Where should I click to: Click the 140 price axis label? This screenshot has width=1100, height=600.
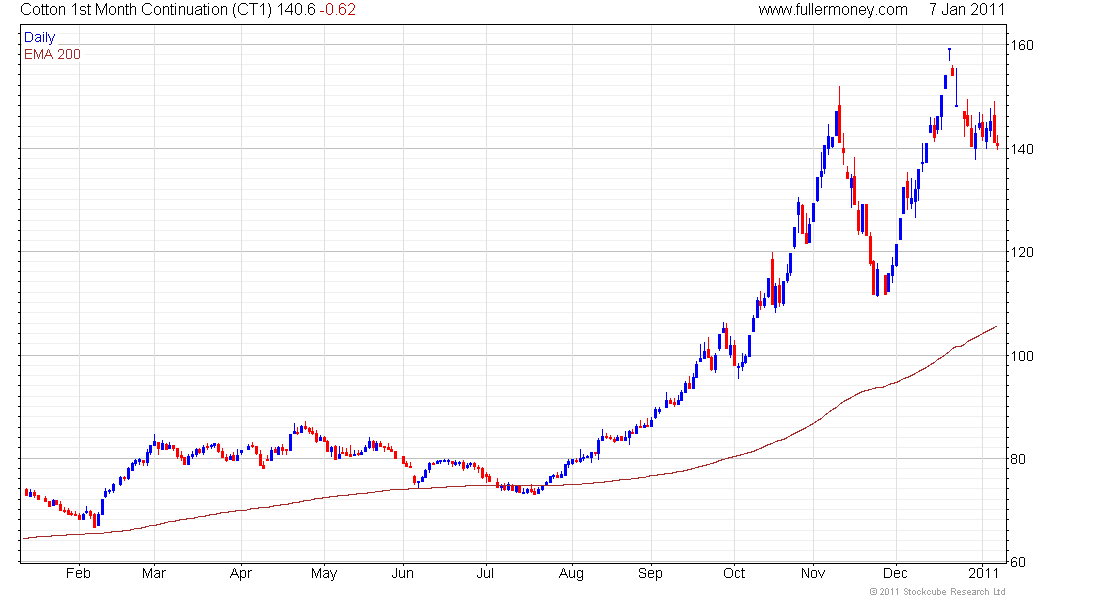pyautogui.click(x=1021, y=149)
